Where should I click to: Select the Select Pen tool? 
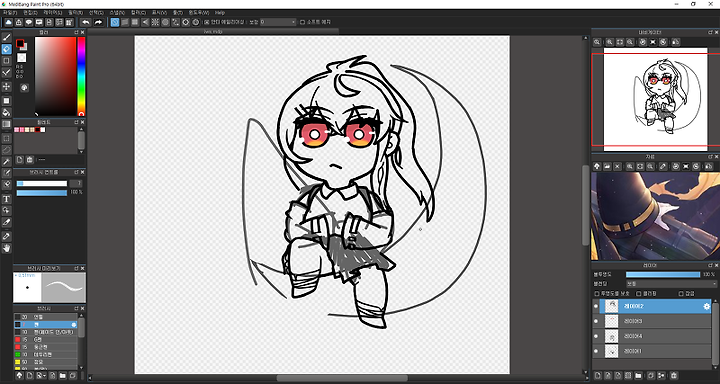click(6, 173)
